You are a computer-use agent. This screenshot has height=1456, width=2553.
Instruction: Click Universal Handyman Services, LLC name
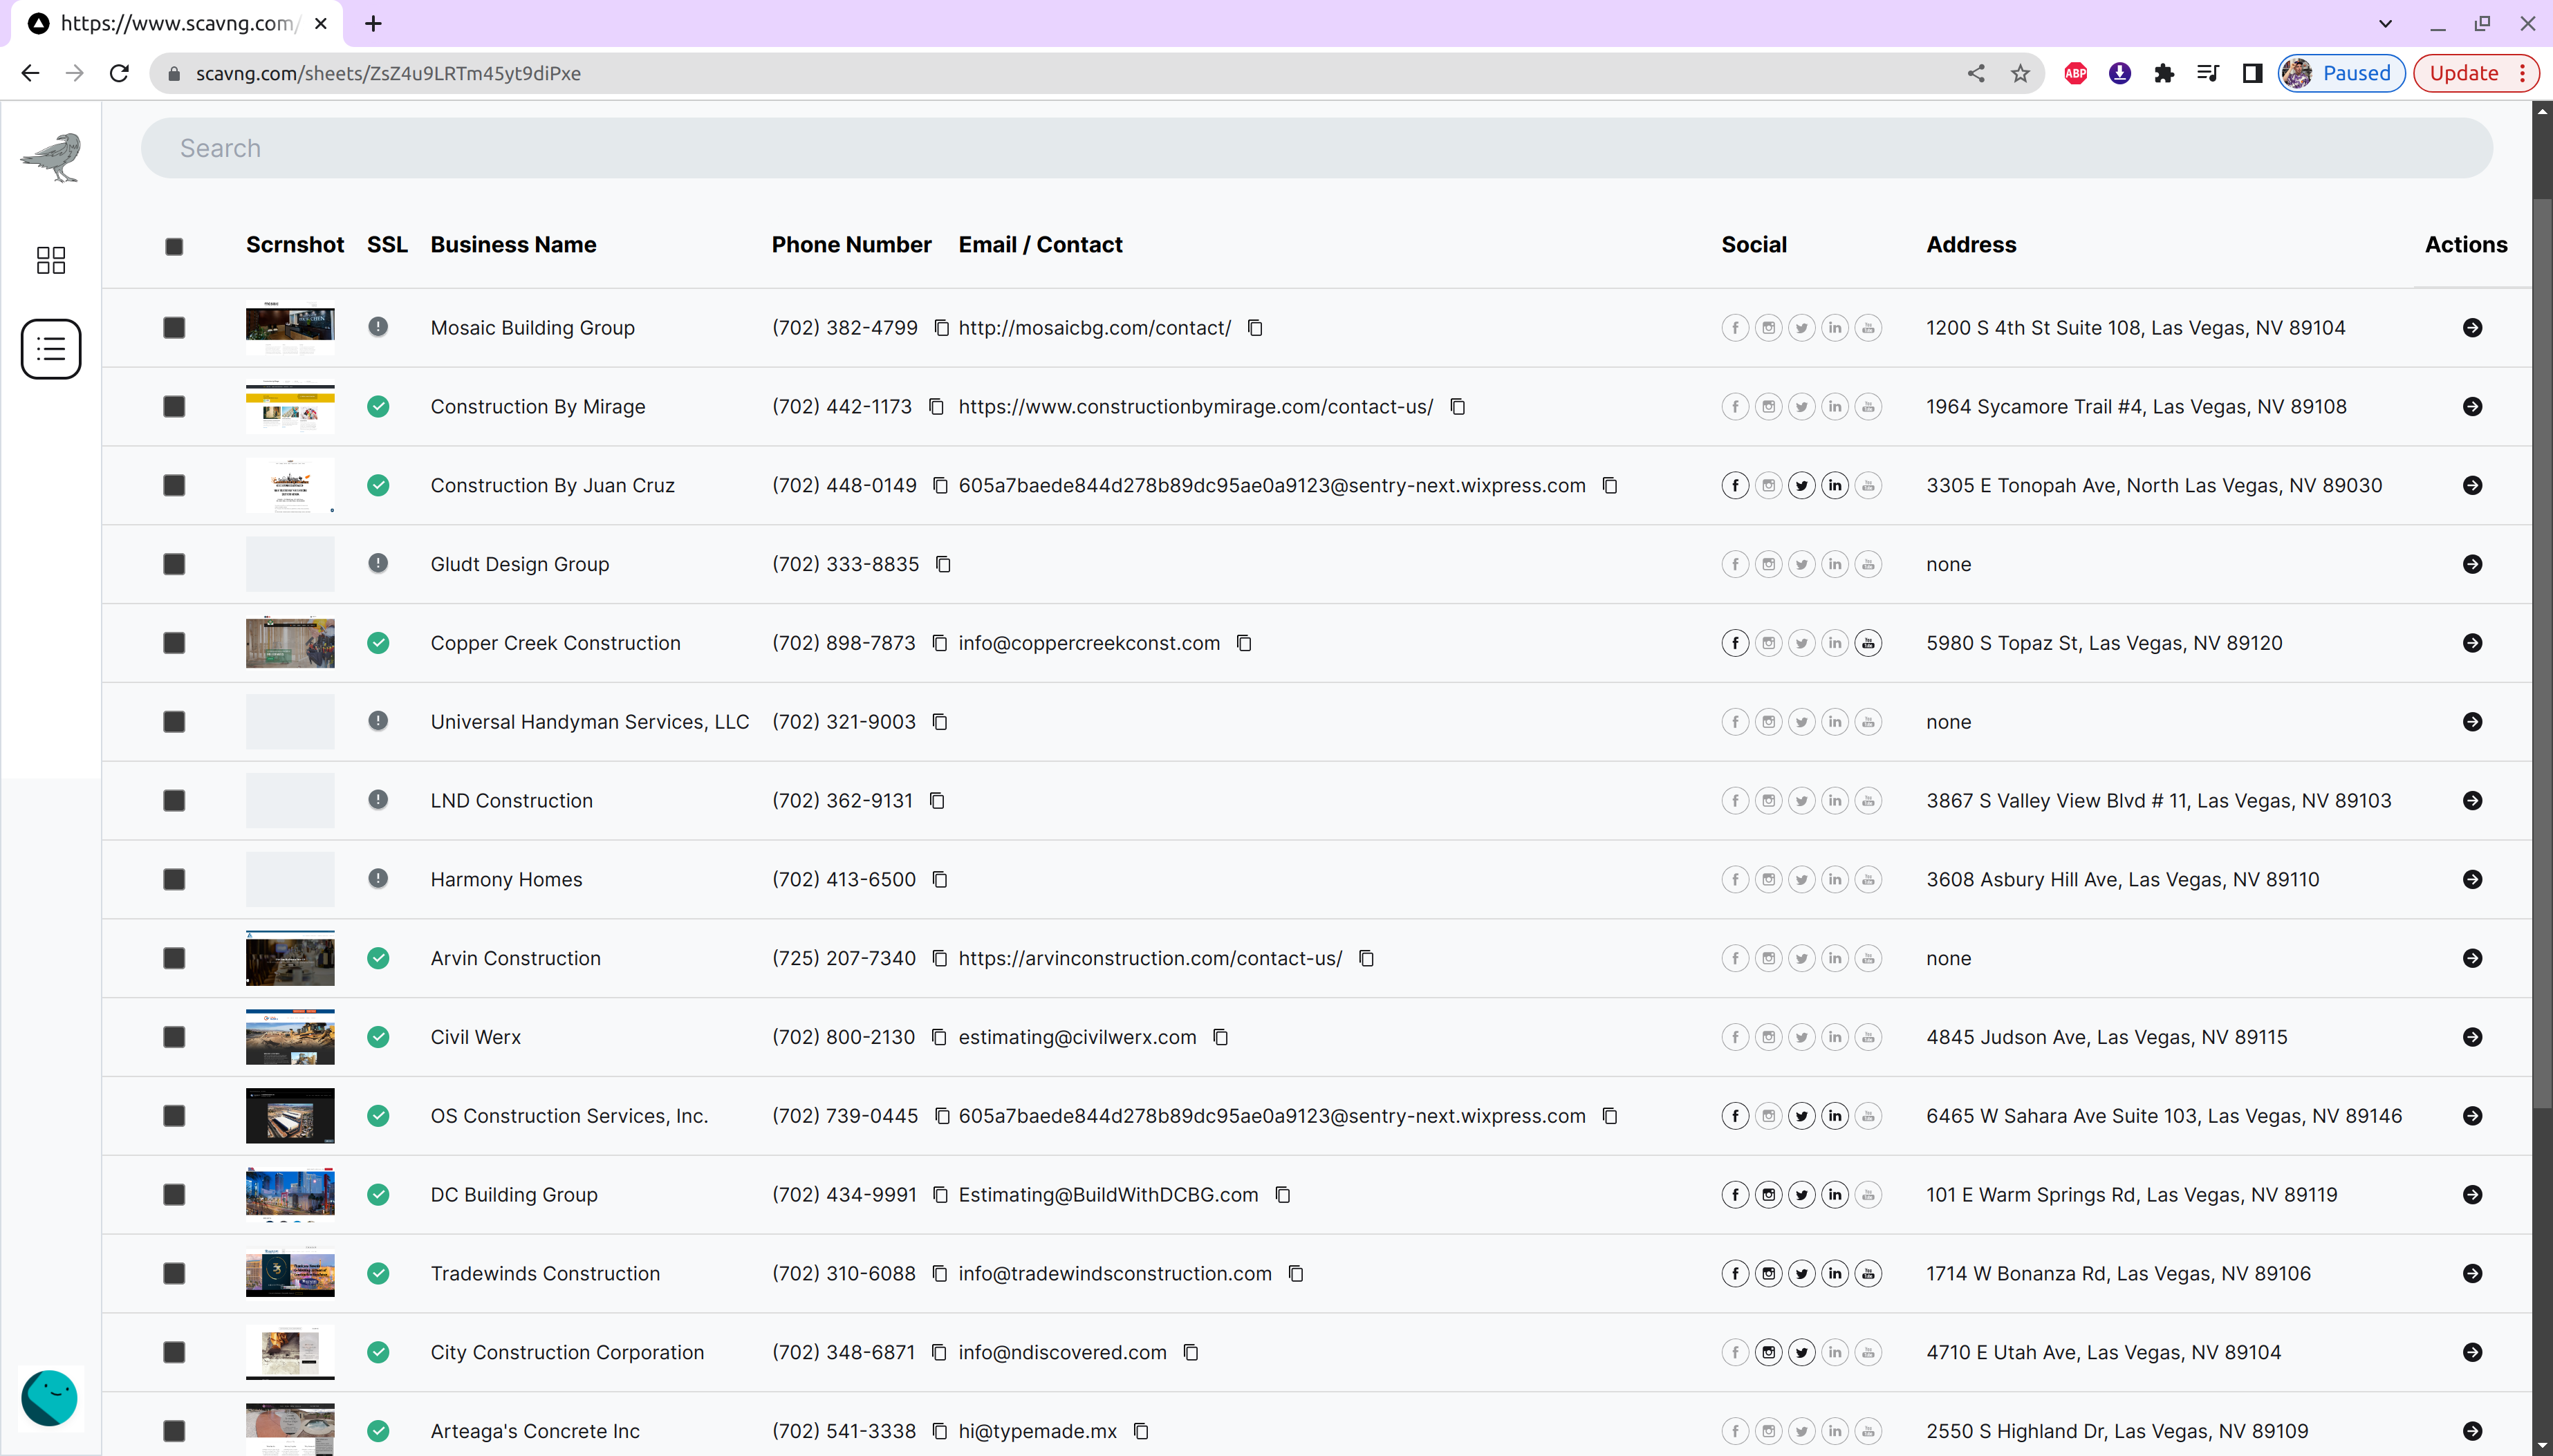[589, 722]
